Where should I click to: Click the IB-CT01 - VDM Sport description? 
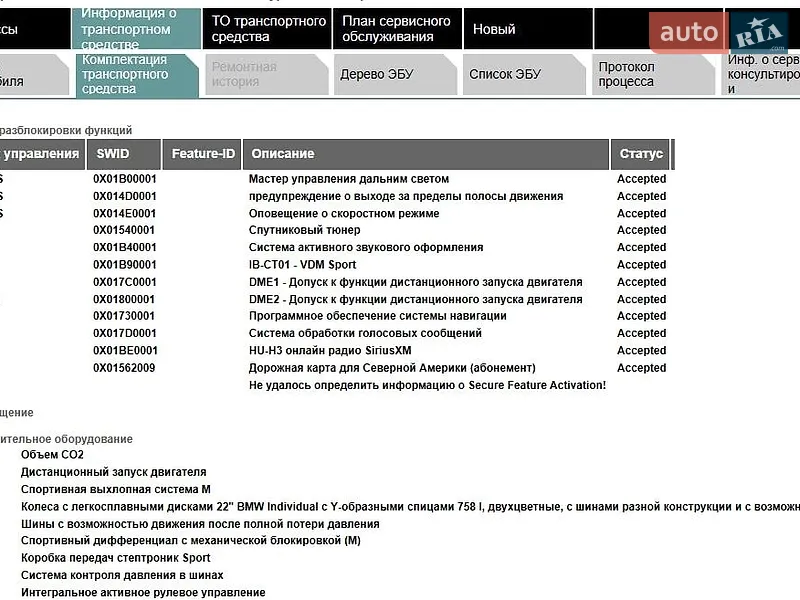click(303, 265)
